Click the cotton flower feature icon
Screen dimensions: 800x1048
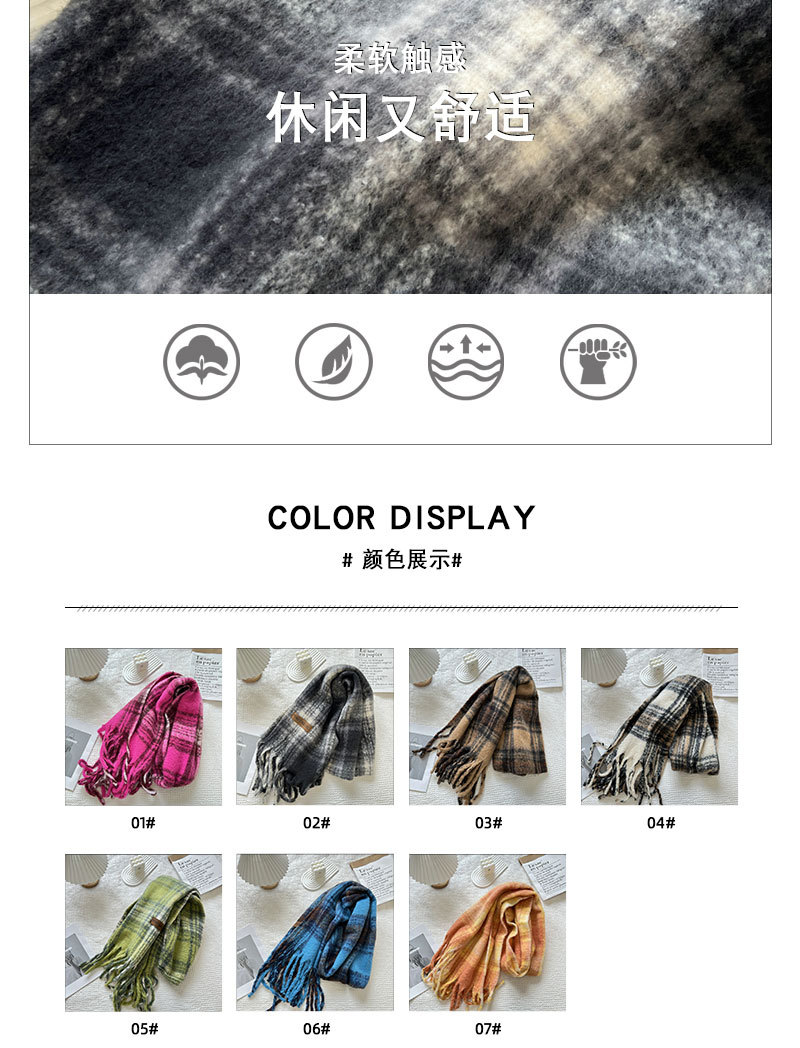point(201,362)
